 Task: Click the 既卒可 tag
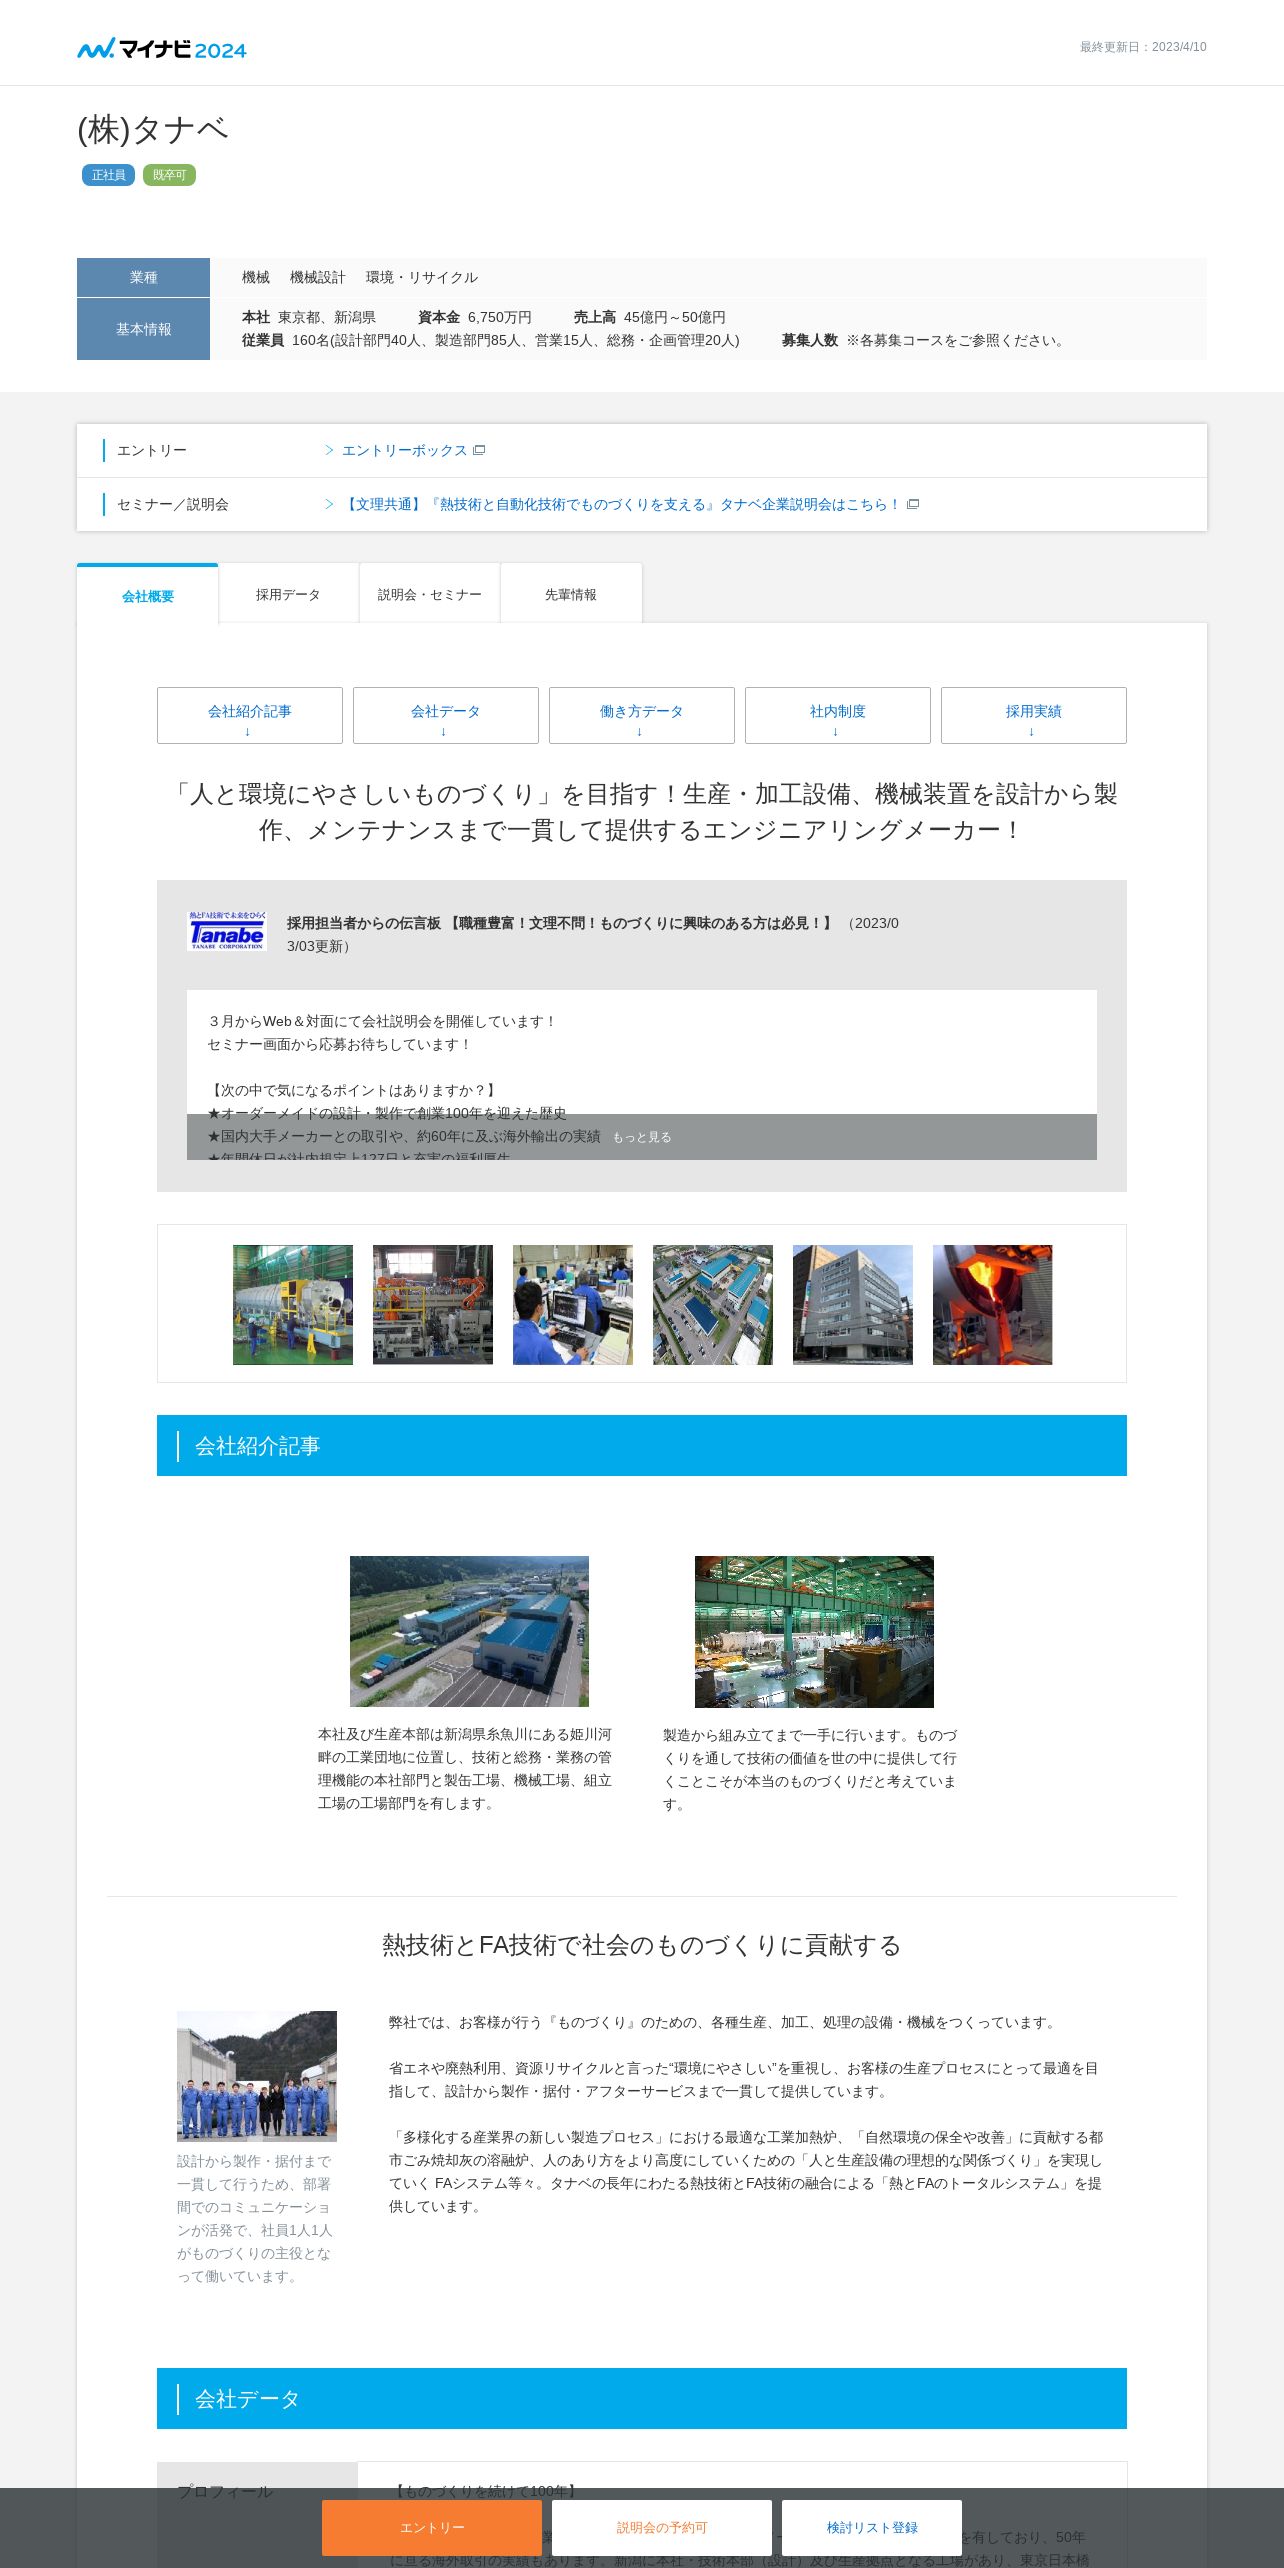(169, 175)
